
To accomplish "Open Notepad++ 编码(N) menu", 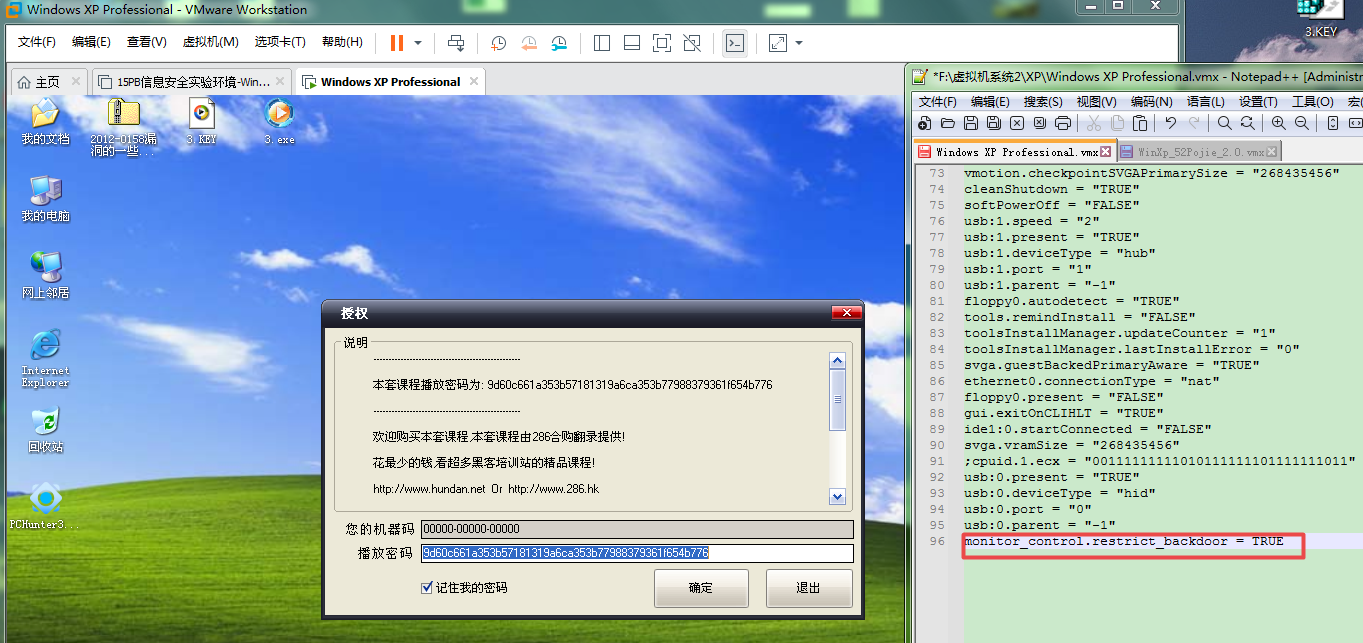I will 1151,101.
